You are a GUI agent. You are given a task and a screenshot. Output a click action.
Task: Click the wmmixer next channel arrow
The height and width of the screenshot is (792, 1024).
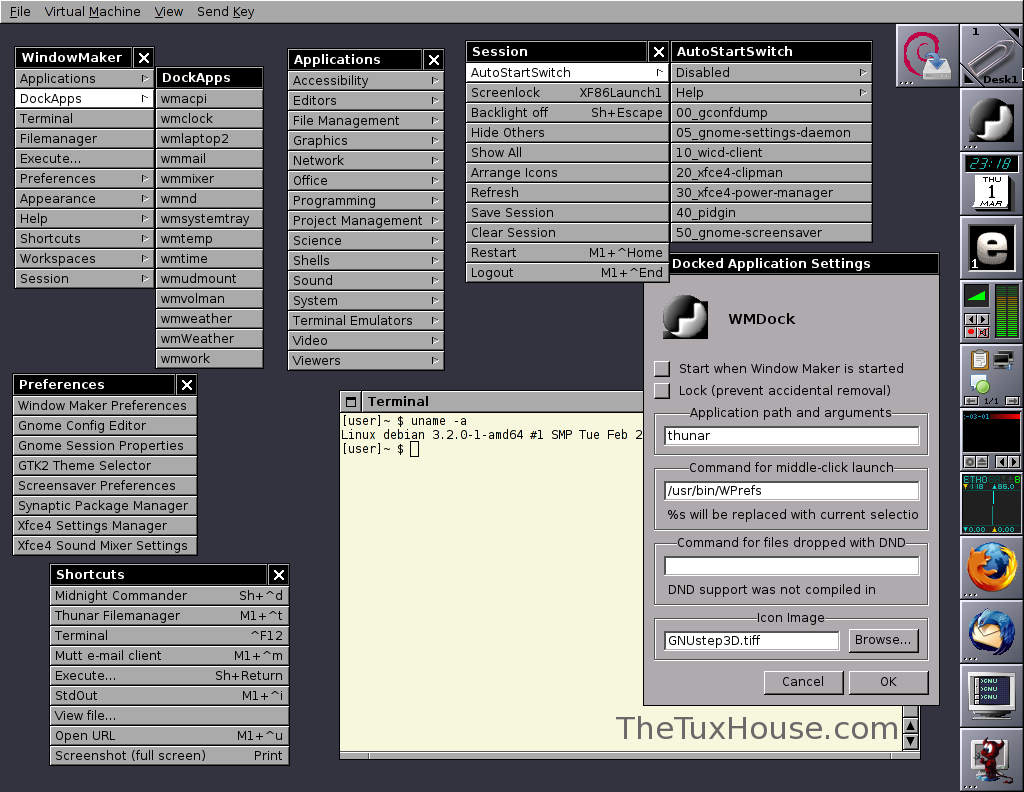tap(983, 319)
